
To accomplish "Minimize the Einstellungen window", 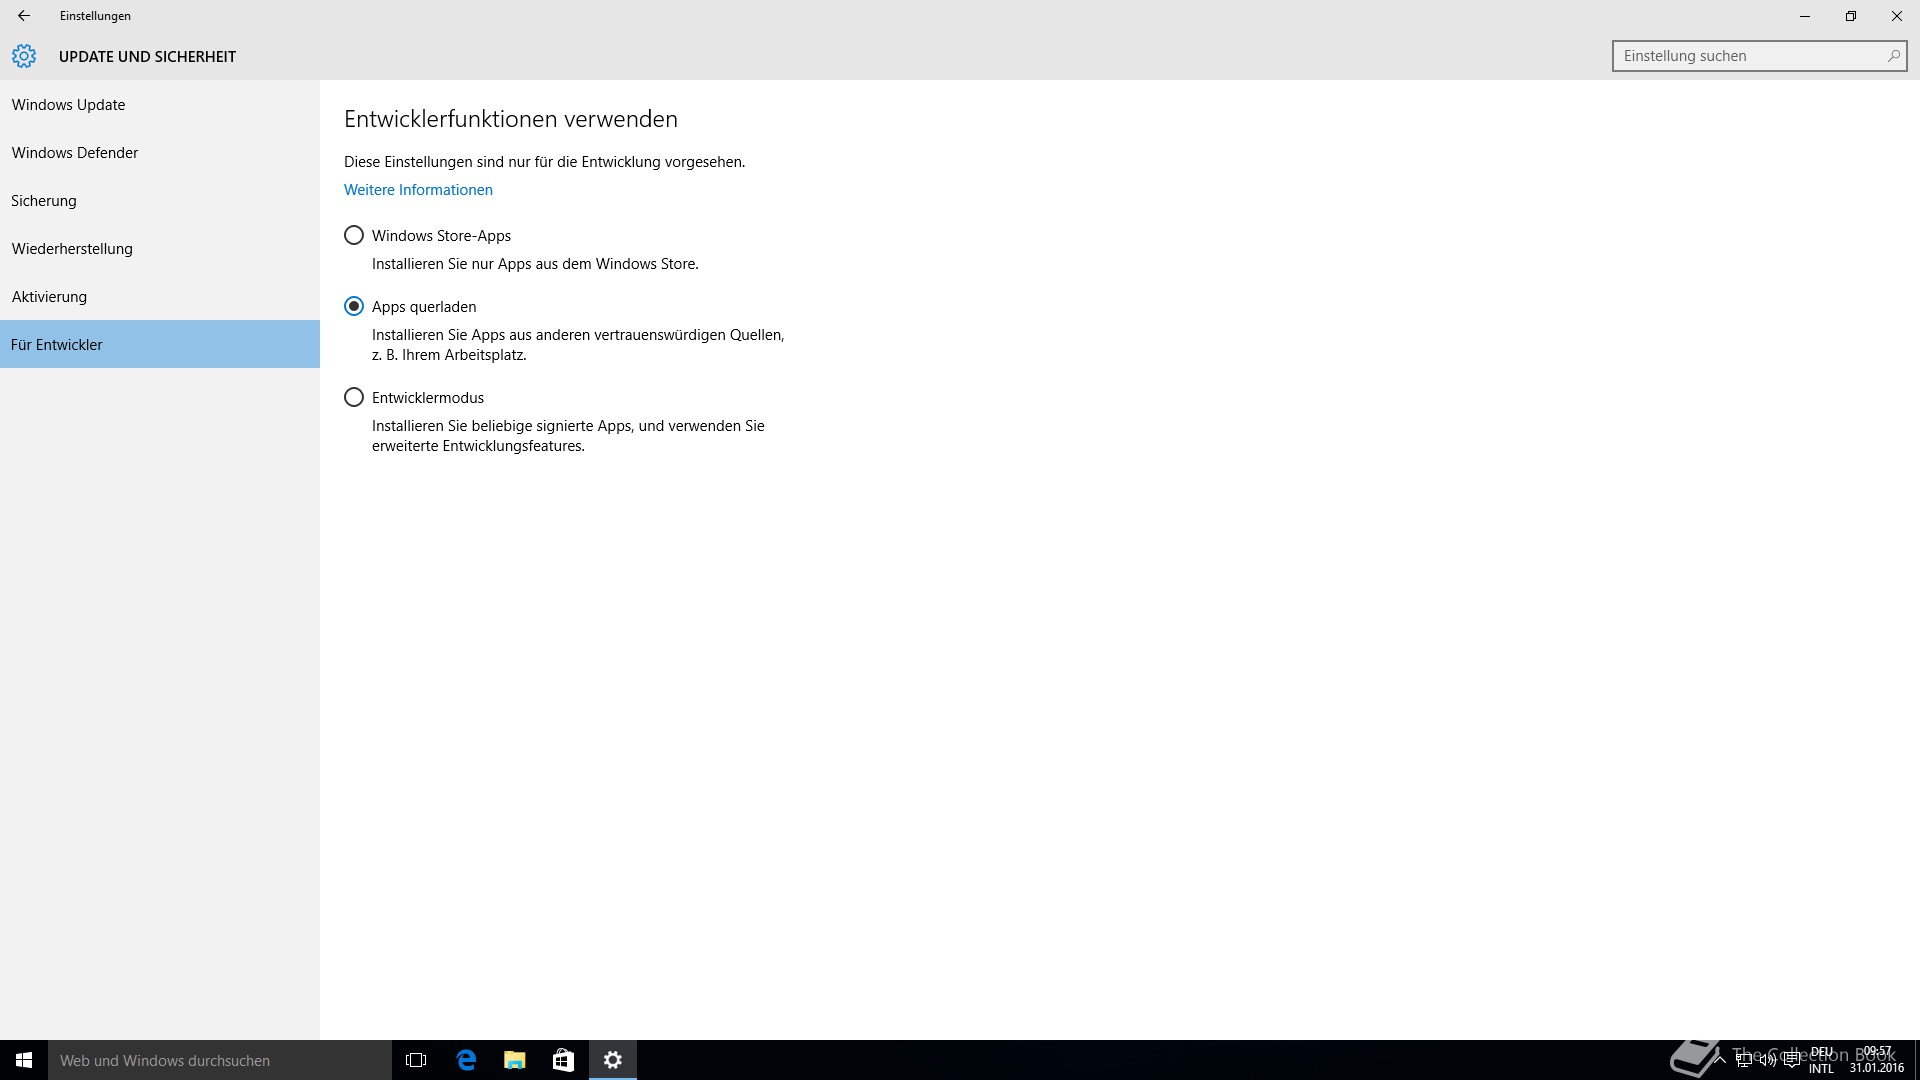I will pyautogui.click(x=1805, y=16).
